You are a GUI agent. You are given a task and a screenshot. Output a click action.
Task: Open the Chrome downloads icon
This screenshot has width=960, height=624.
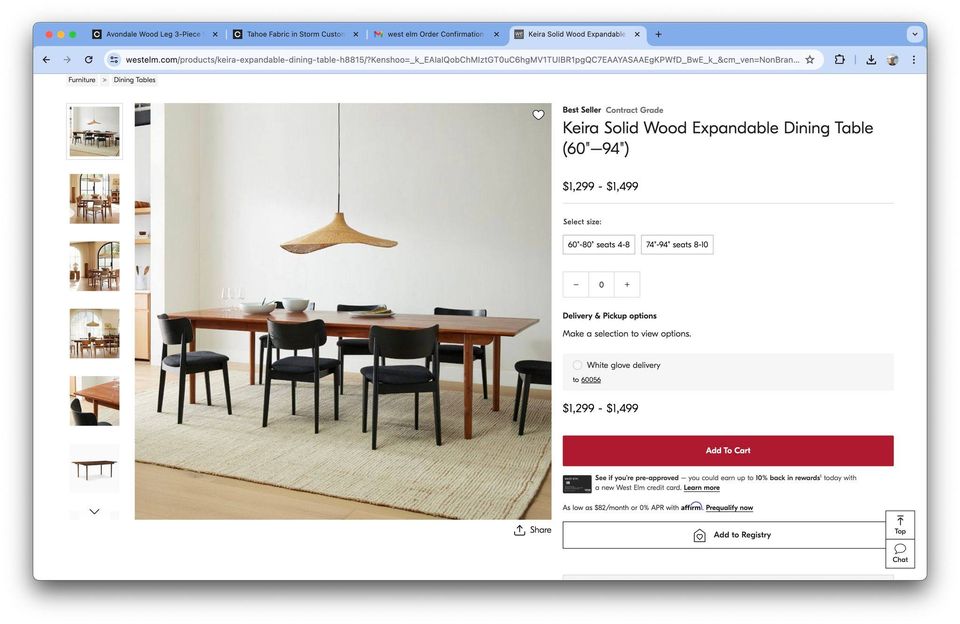pyautogui.click(x=871, y=59)
